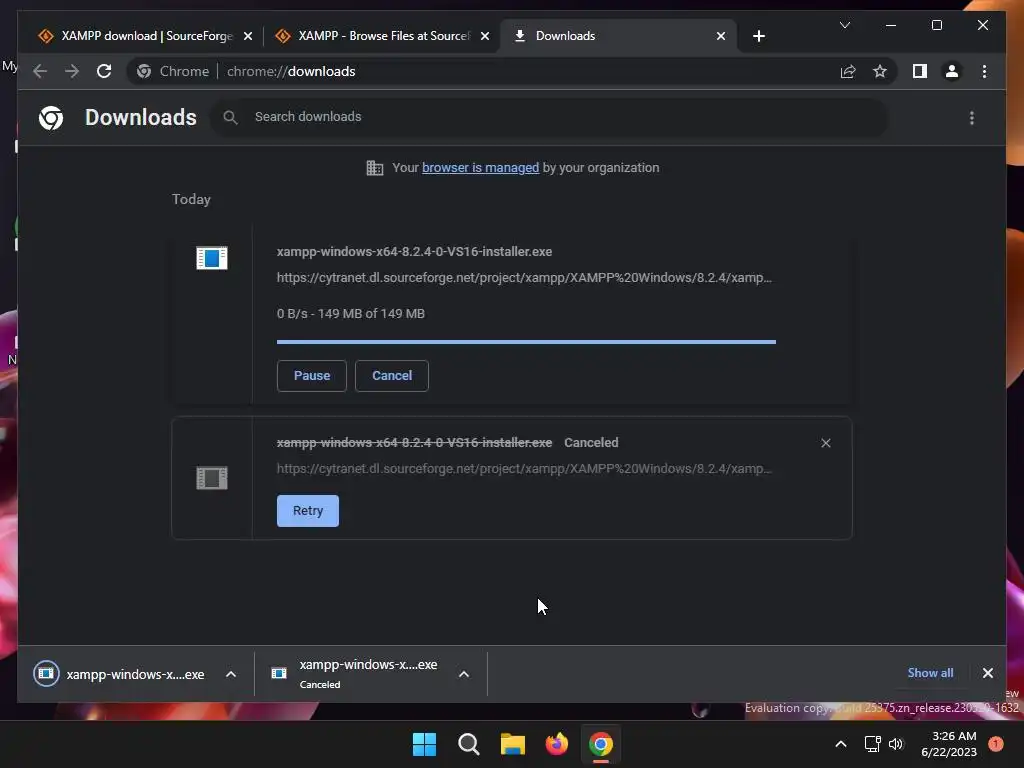Click the active download's installer file icon

tap(212, 258)
